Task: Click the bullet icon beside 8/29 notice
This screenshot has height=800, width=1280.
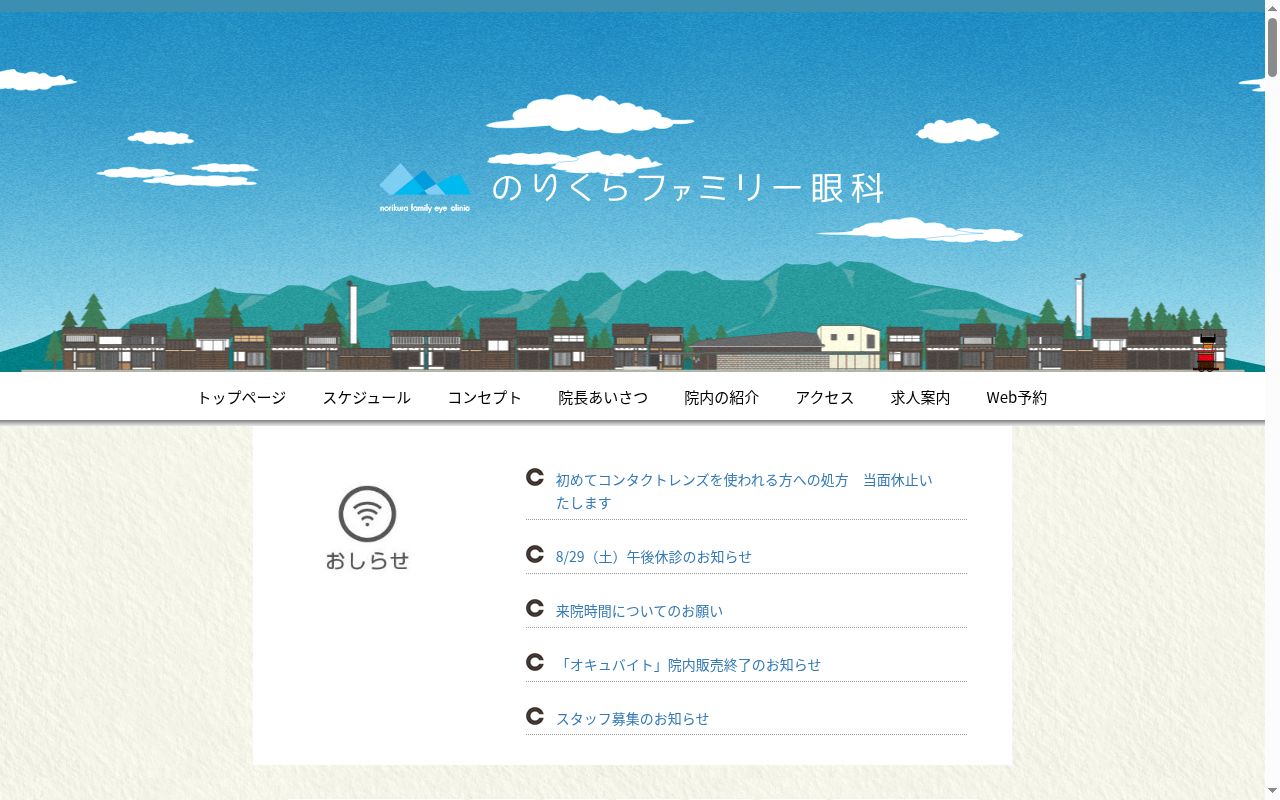Action: coord(535,554)
